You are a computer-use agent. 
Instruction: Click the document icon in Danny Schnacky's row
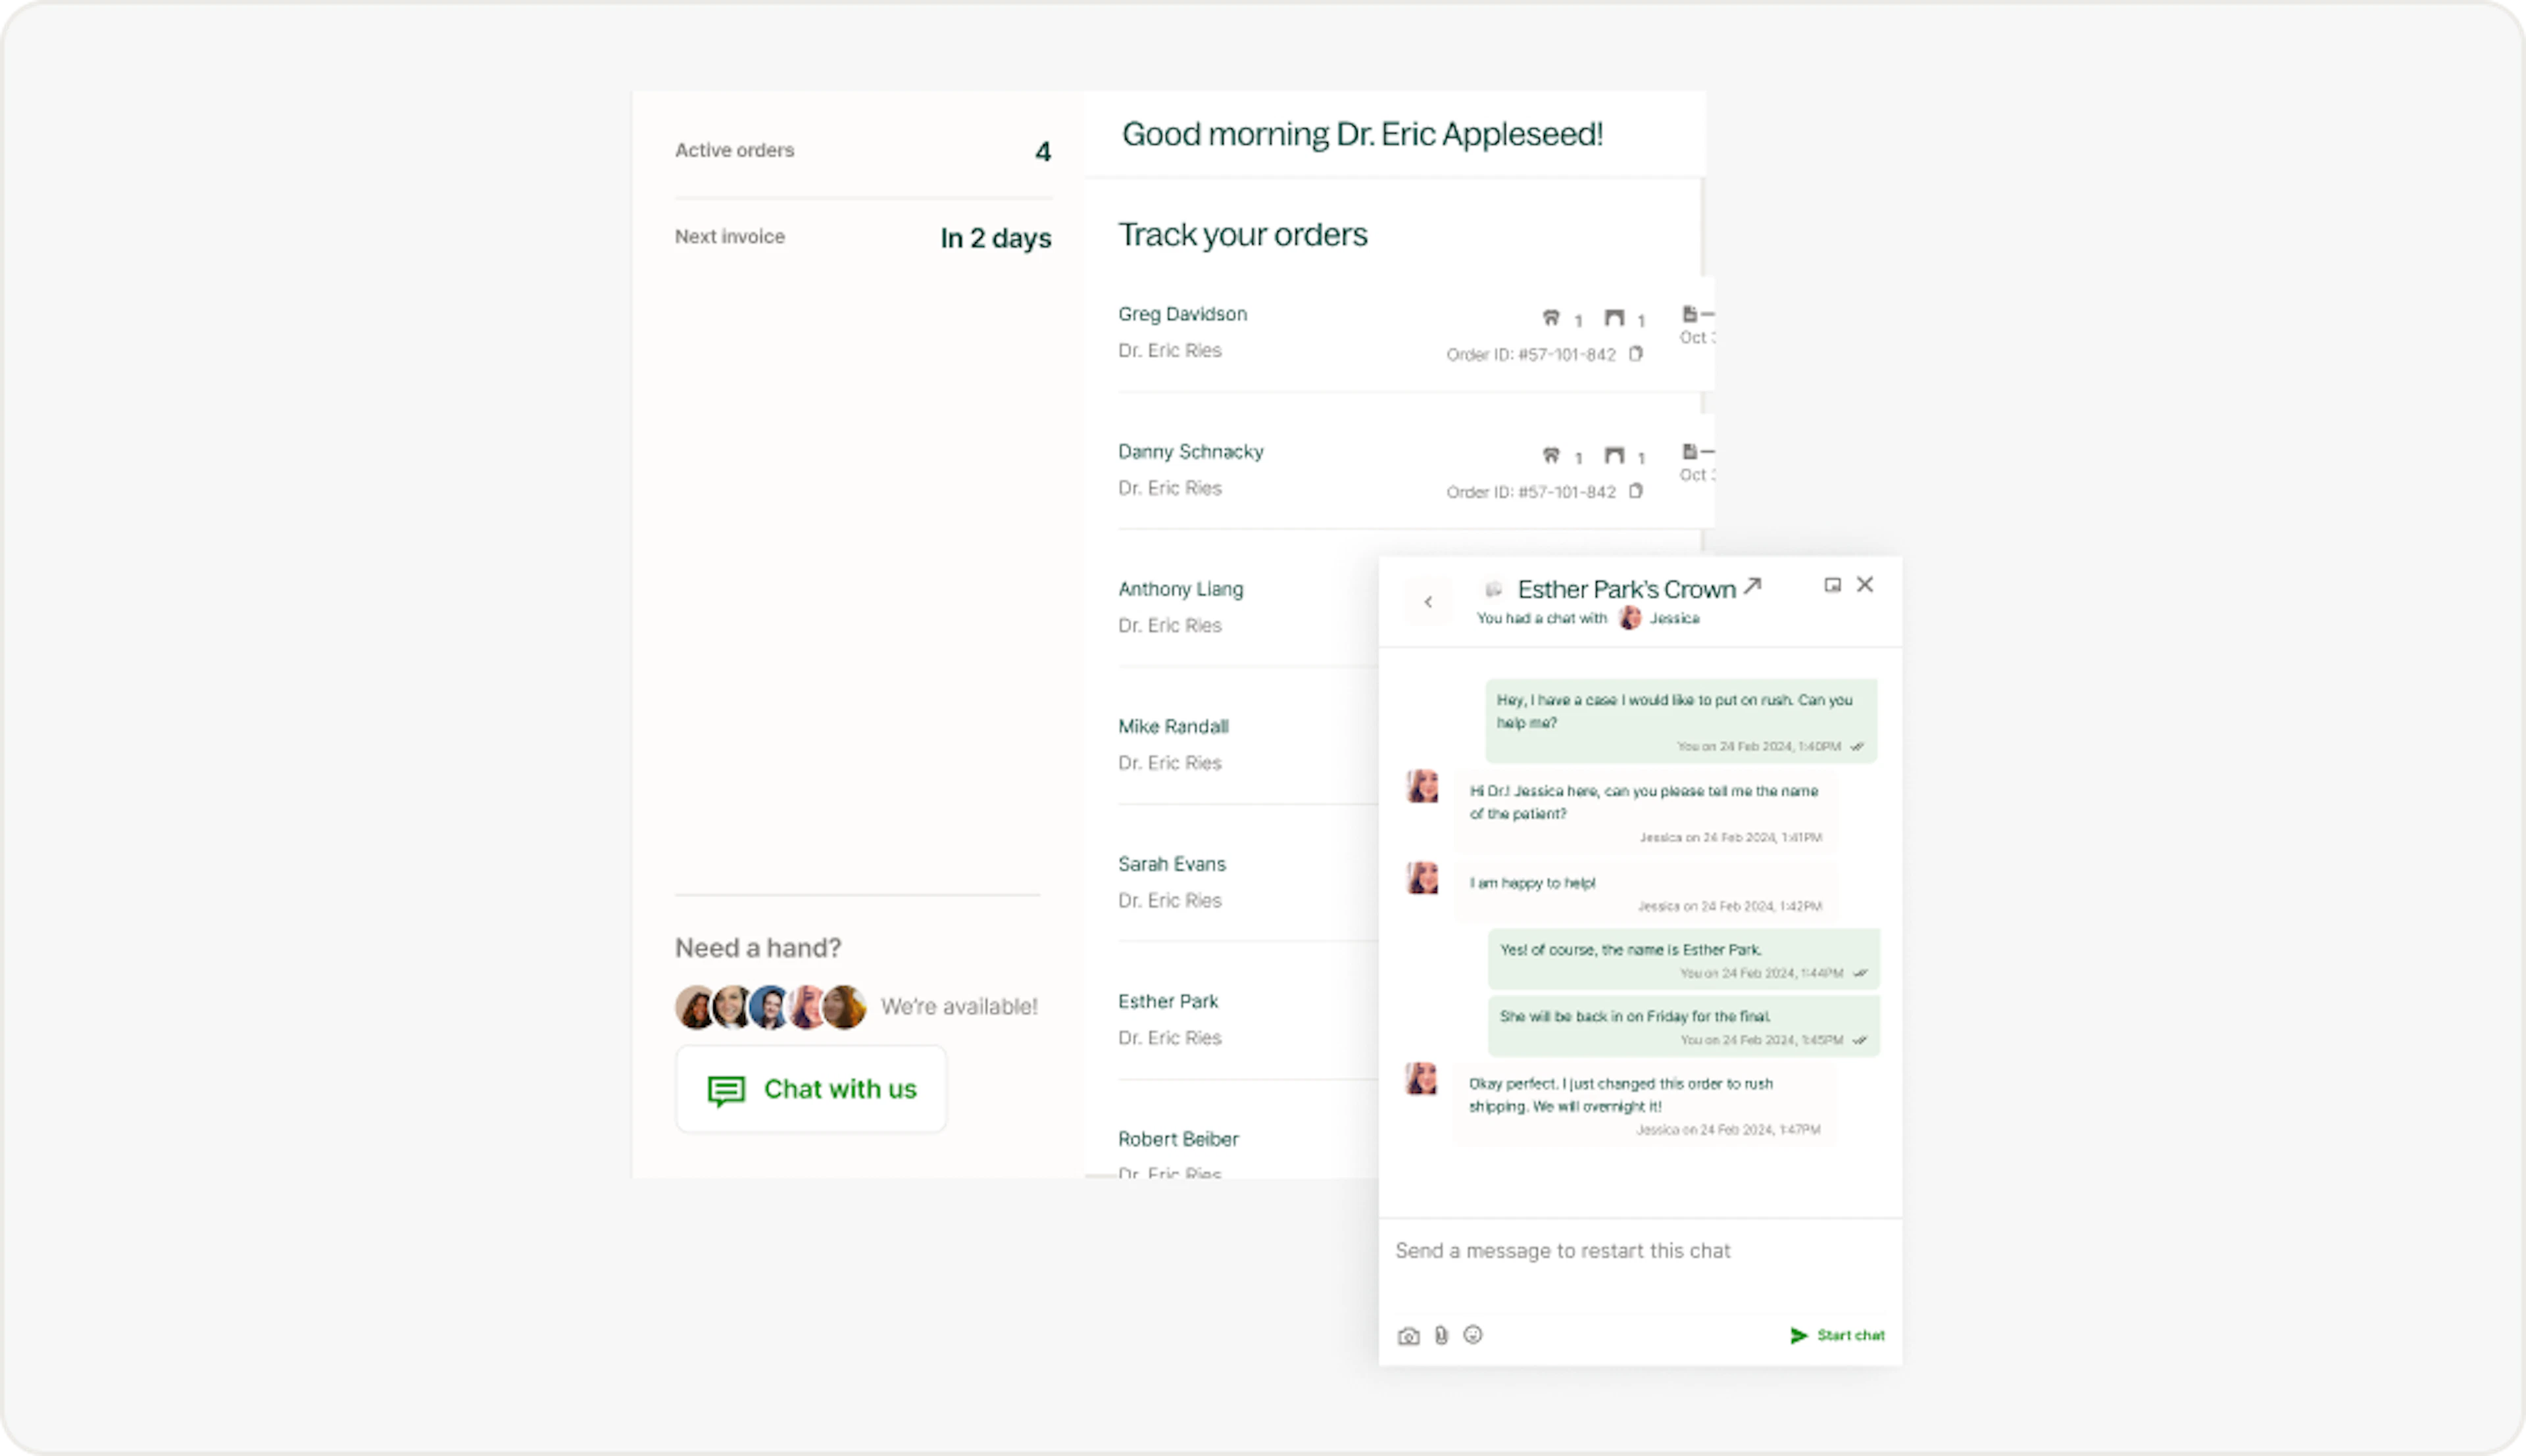pyautogui.click(x=1690, y=452)
